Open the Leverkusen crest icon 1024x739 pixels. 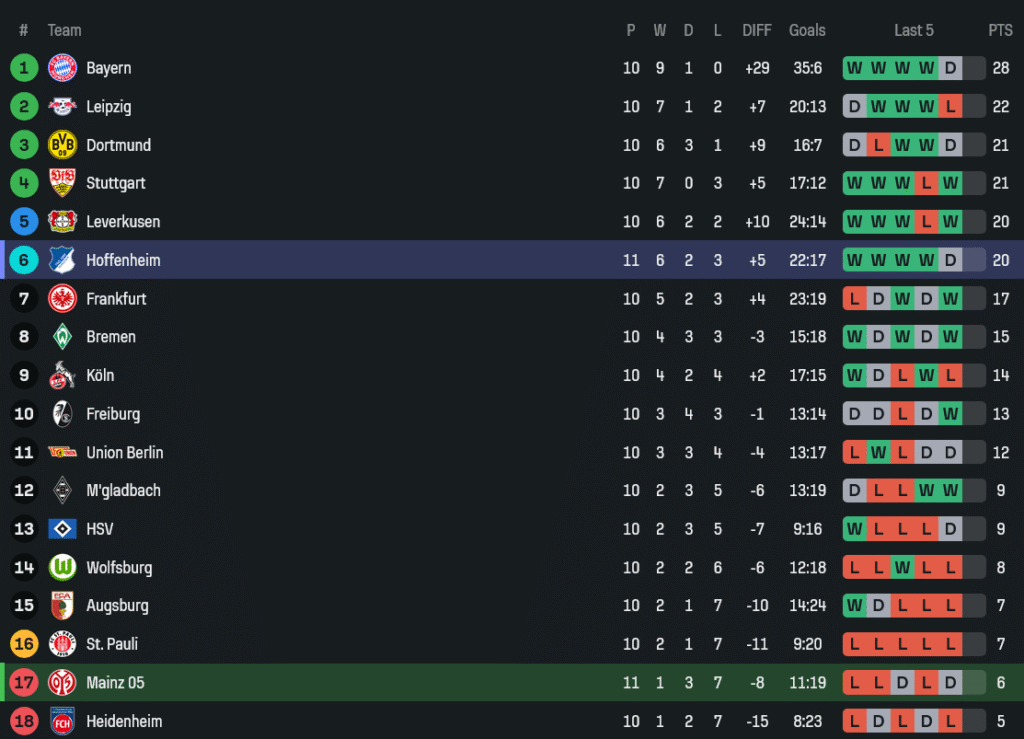[x=62, y=222]
